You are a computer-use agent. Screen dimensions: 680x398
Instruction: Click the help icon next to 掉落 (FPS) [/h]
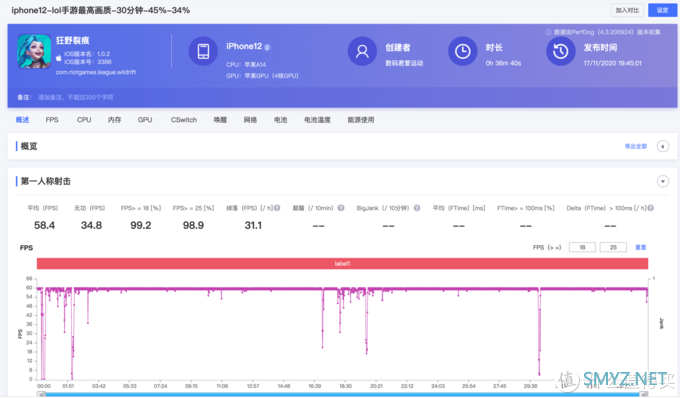coord(277,208)
